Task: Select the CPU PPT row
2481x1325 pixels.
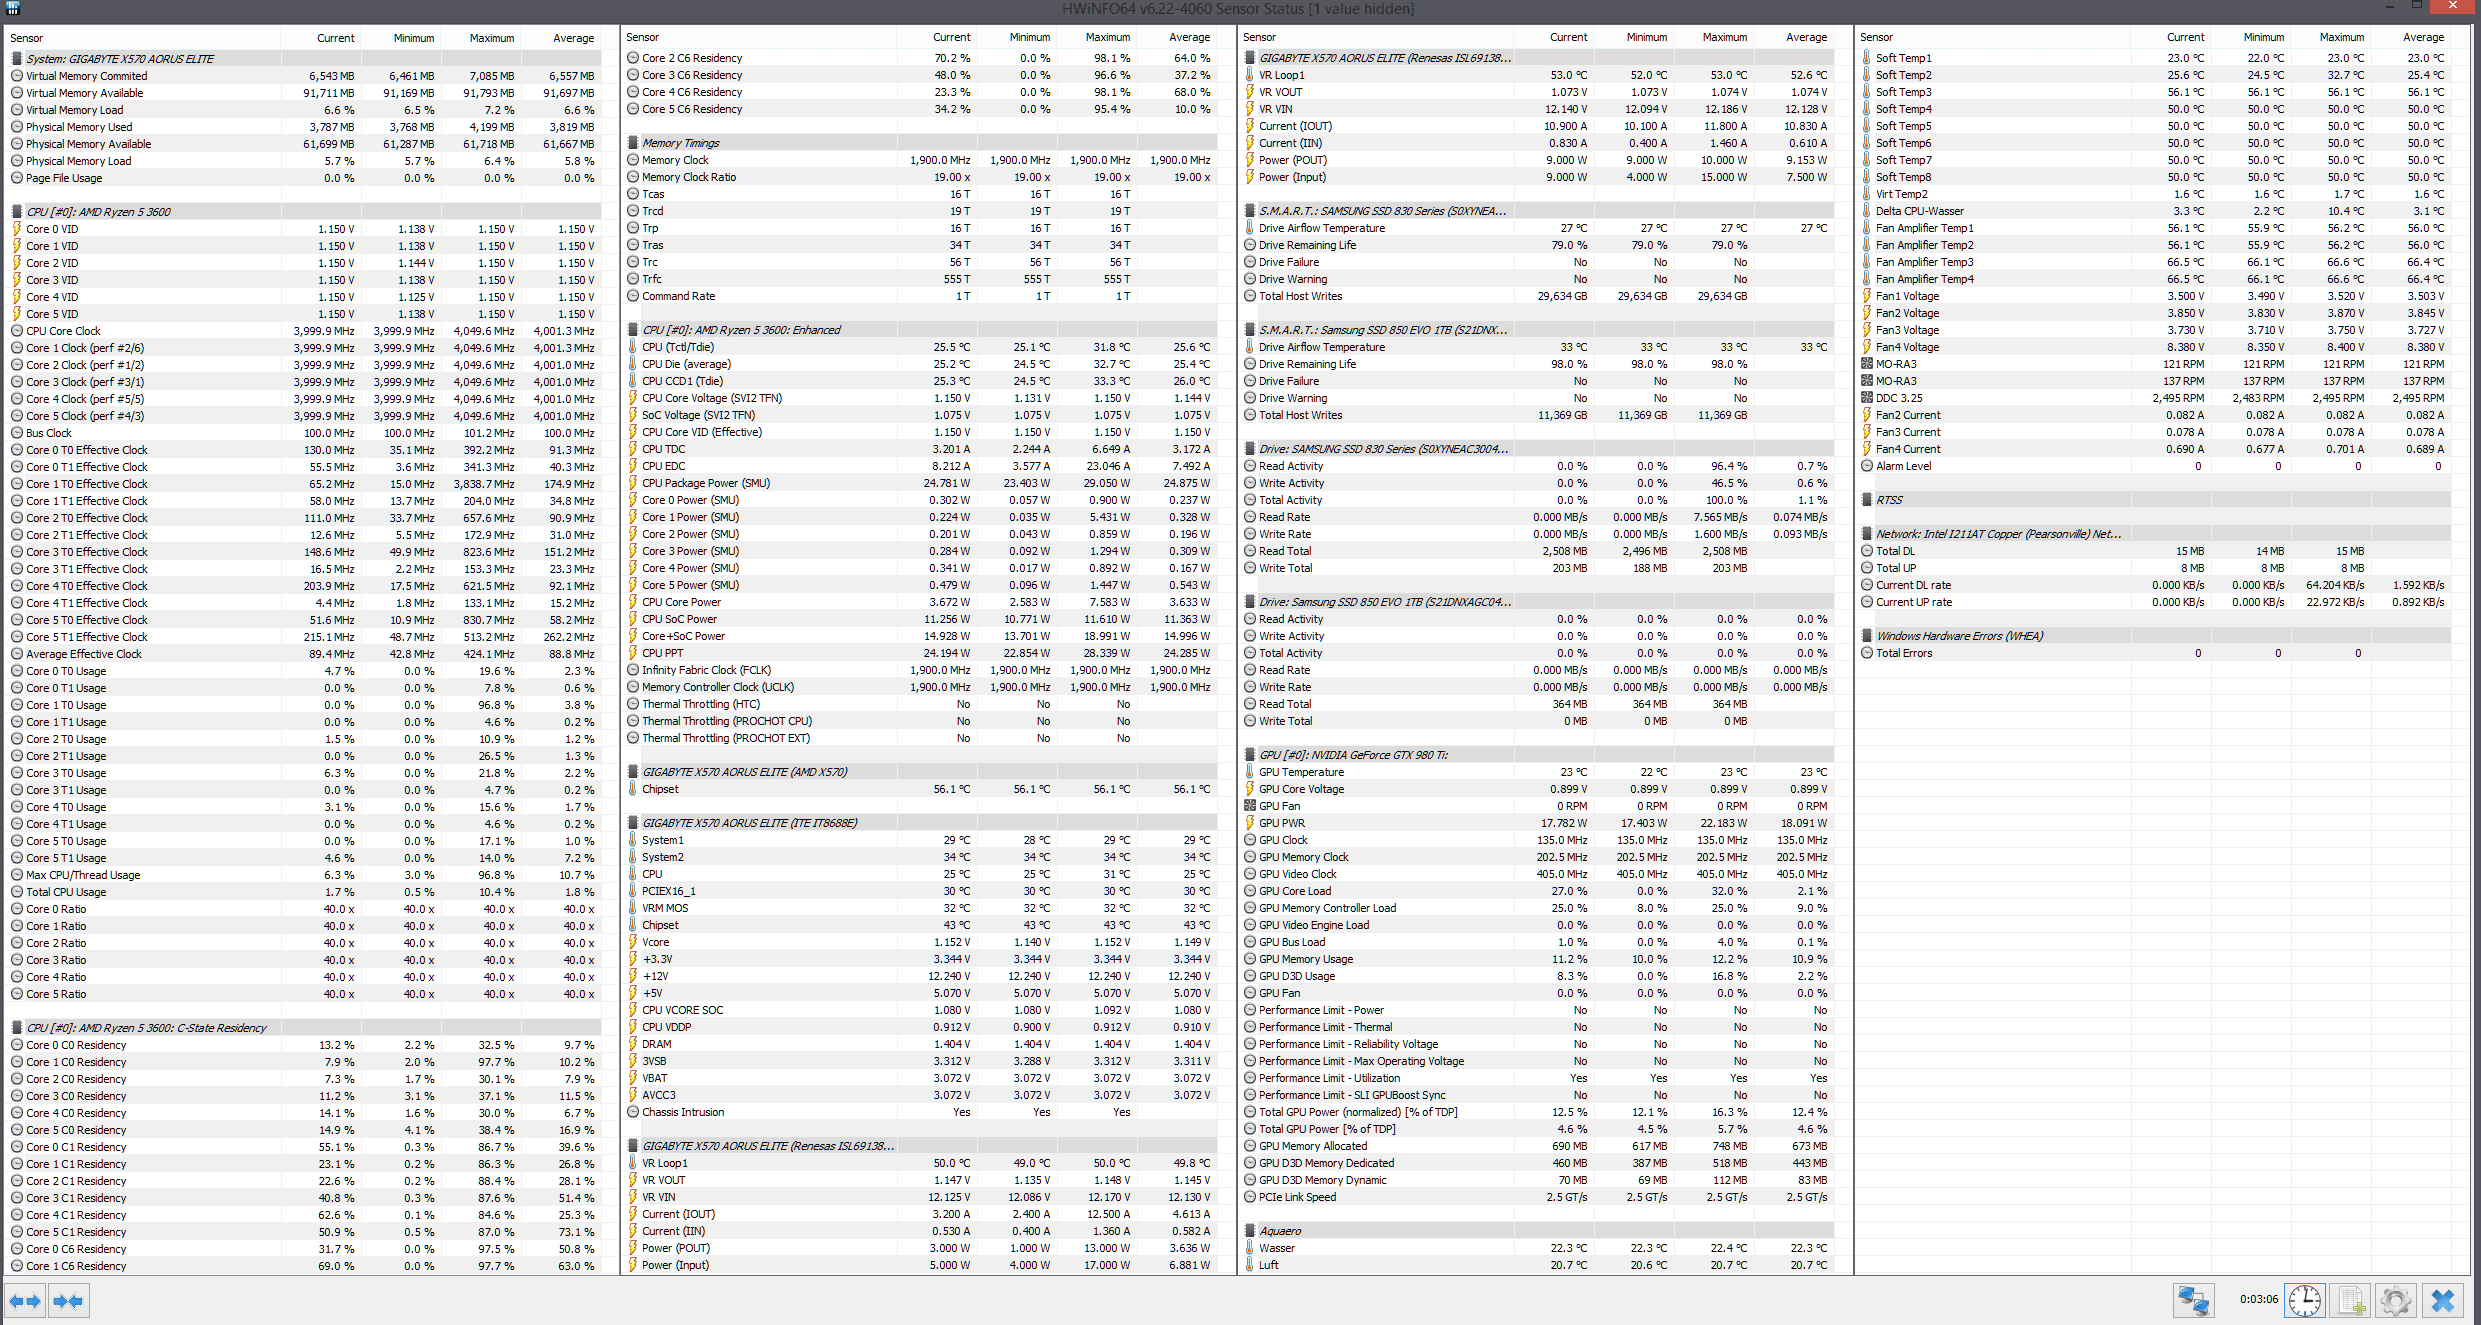Action: (x=921, y=653)
